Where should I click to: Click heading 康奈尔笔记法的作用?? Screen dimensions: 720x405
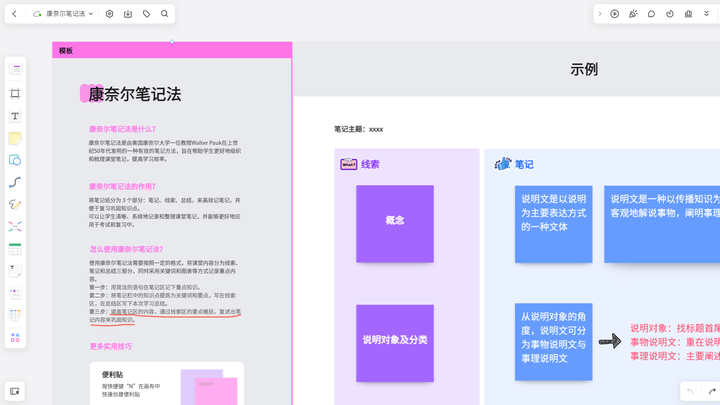[x=122, y=186]
